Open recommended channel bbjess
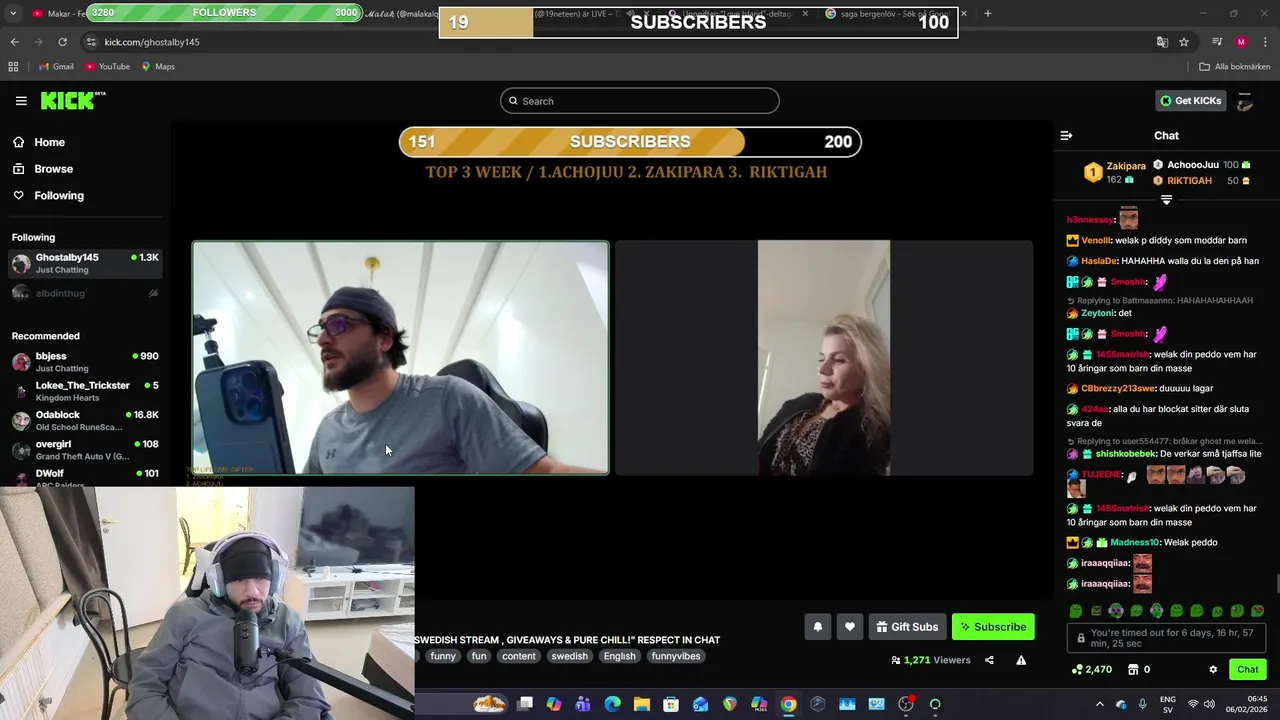This screenshot has width=1280, height=720. (85, 362)
